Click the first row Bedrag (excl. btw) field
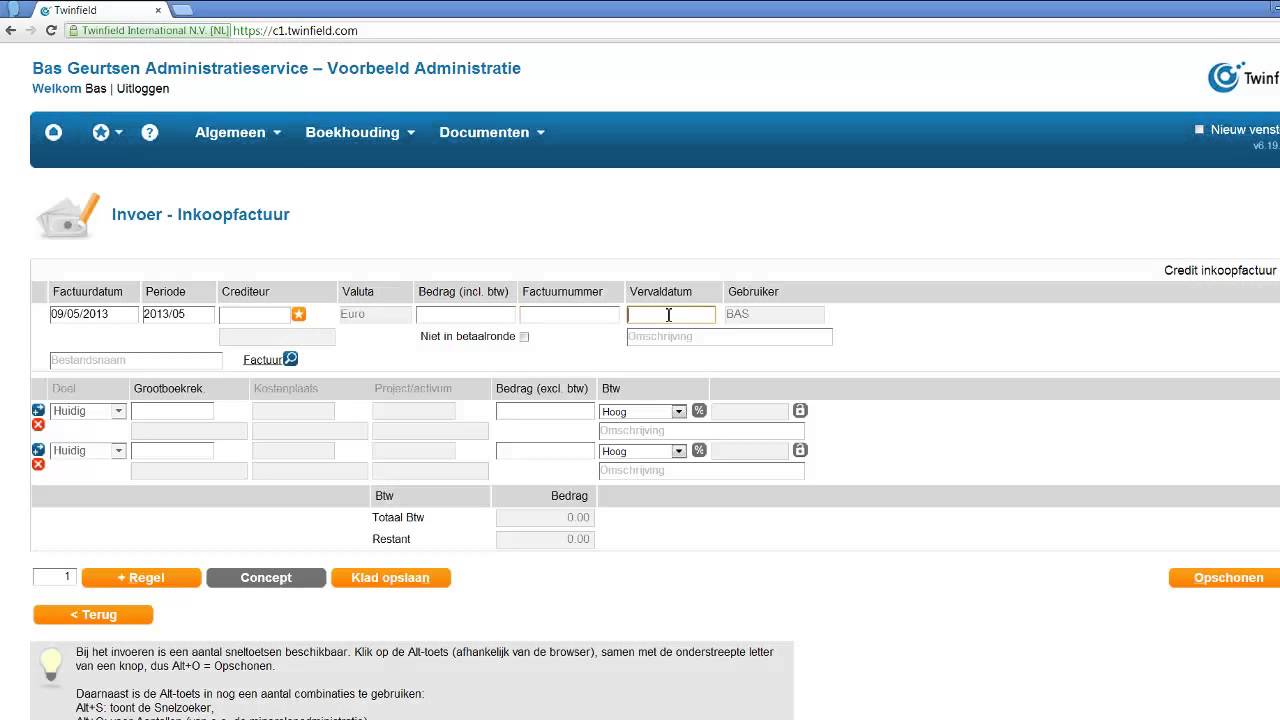This screenshot has height=720, width=1280. pos(545,411)
